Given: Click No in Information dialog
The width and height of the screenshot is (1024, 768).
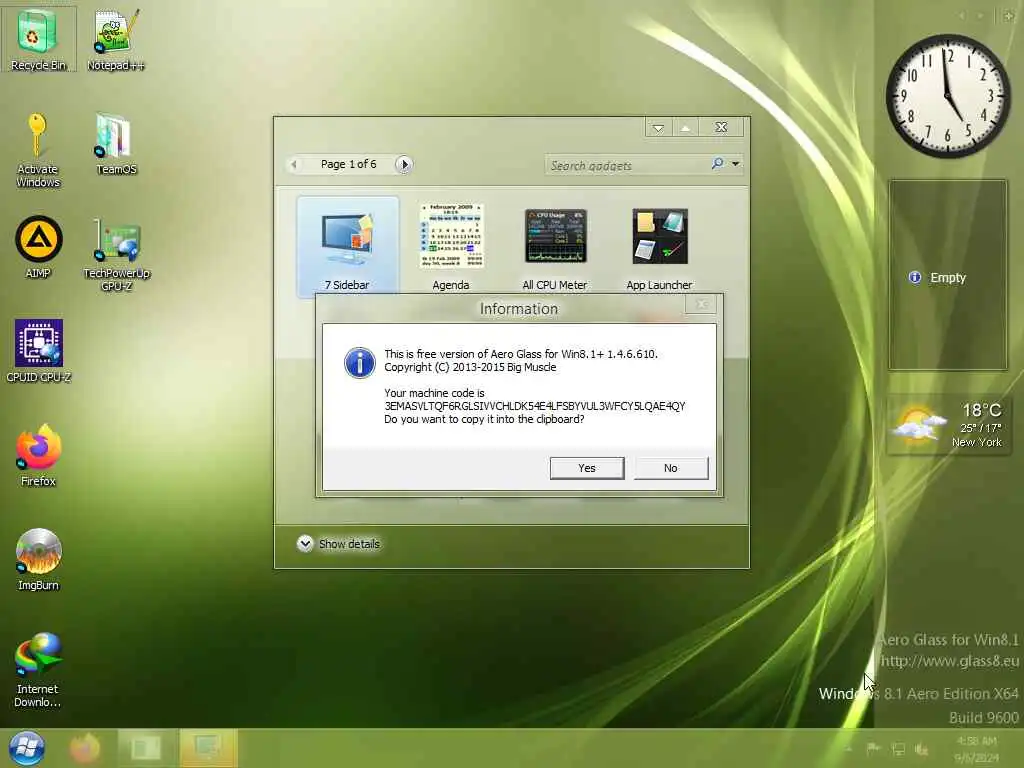Looking at the screenshot, I should pos(671,468).
